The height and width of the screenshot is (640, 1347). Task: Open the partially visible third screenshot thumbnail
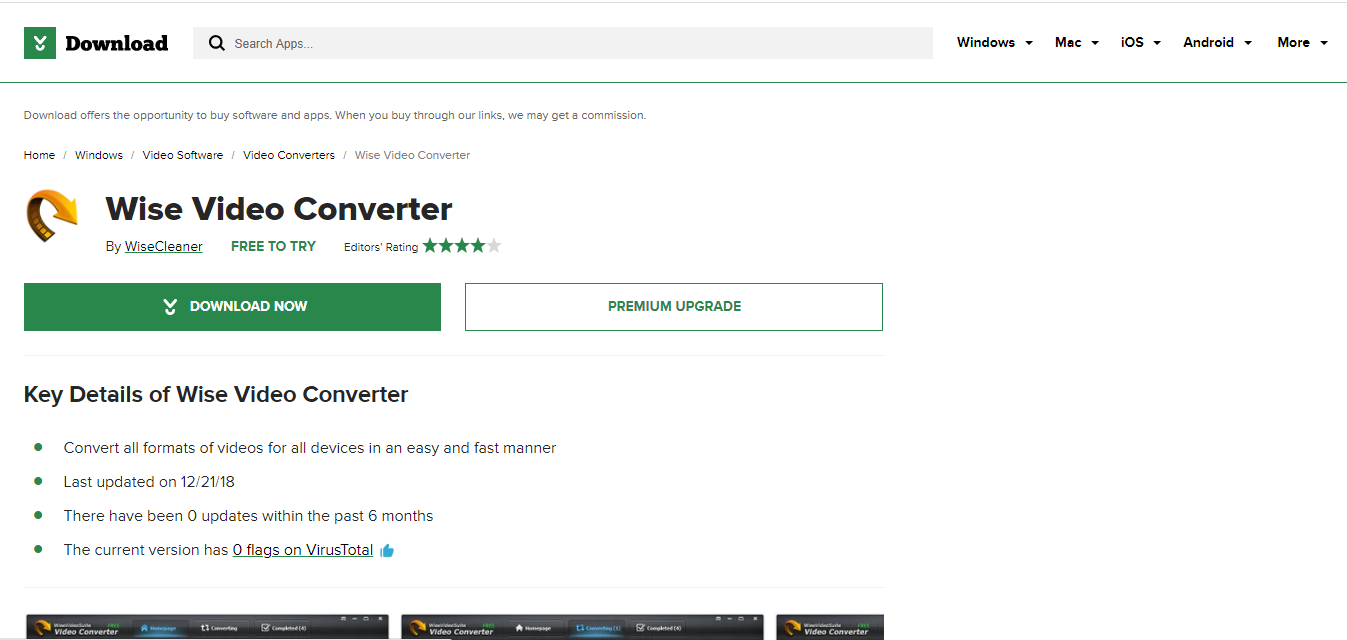click(830, 627)
